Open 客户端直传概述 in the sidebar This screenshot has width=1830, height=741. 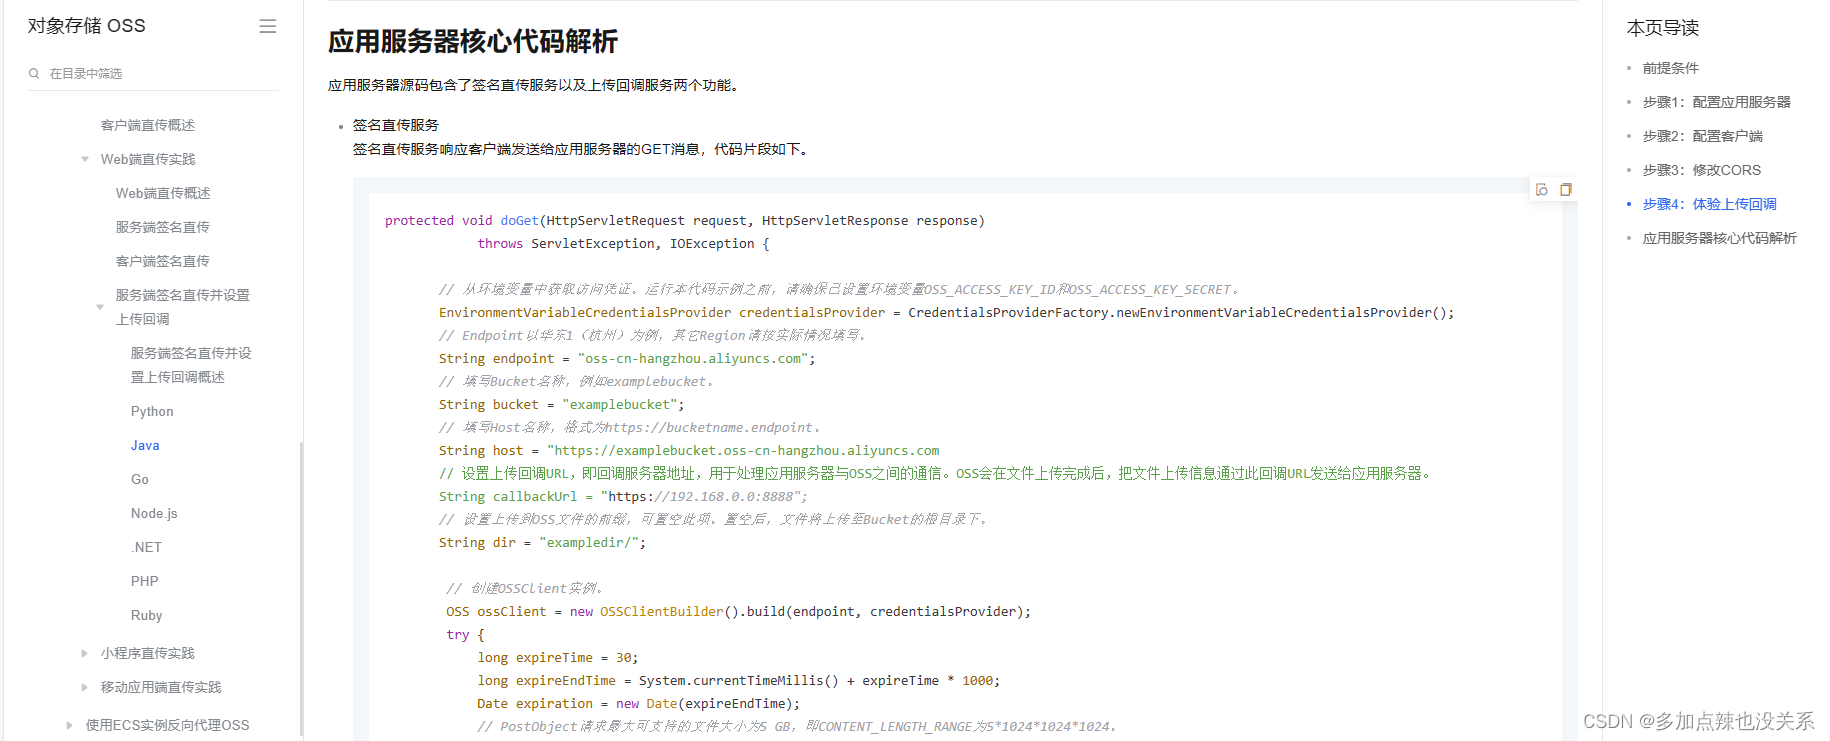pos(148,125)
